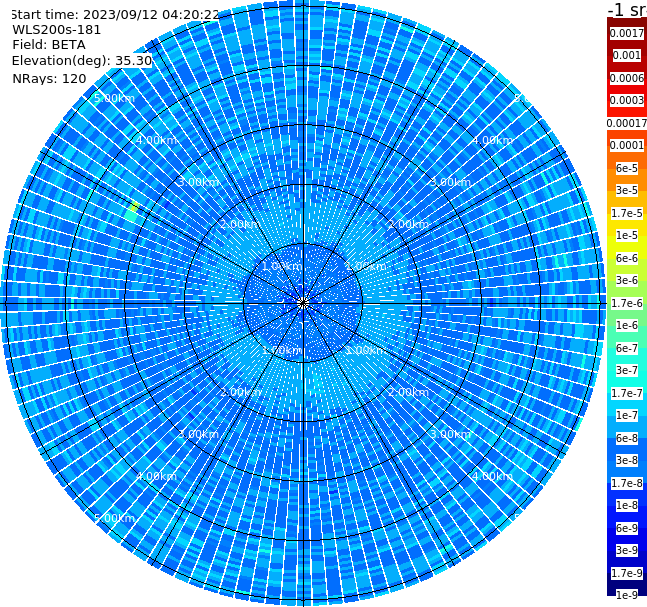Click the 1e-7 colorbar tick label
This screenshot has width=647, height=607.
point(627,415)
